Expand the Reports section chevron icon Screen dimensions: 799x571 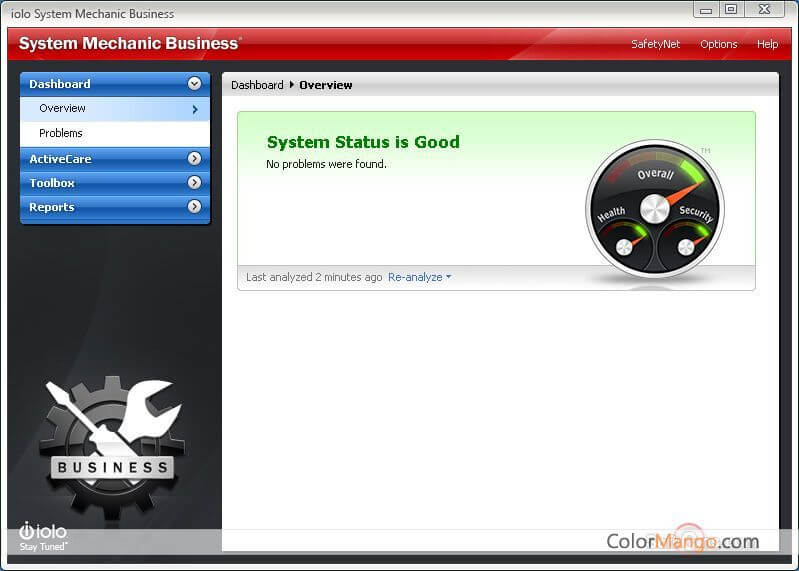pos(194,207)
